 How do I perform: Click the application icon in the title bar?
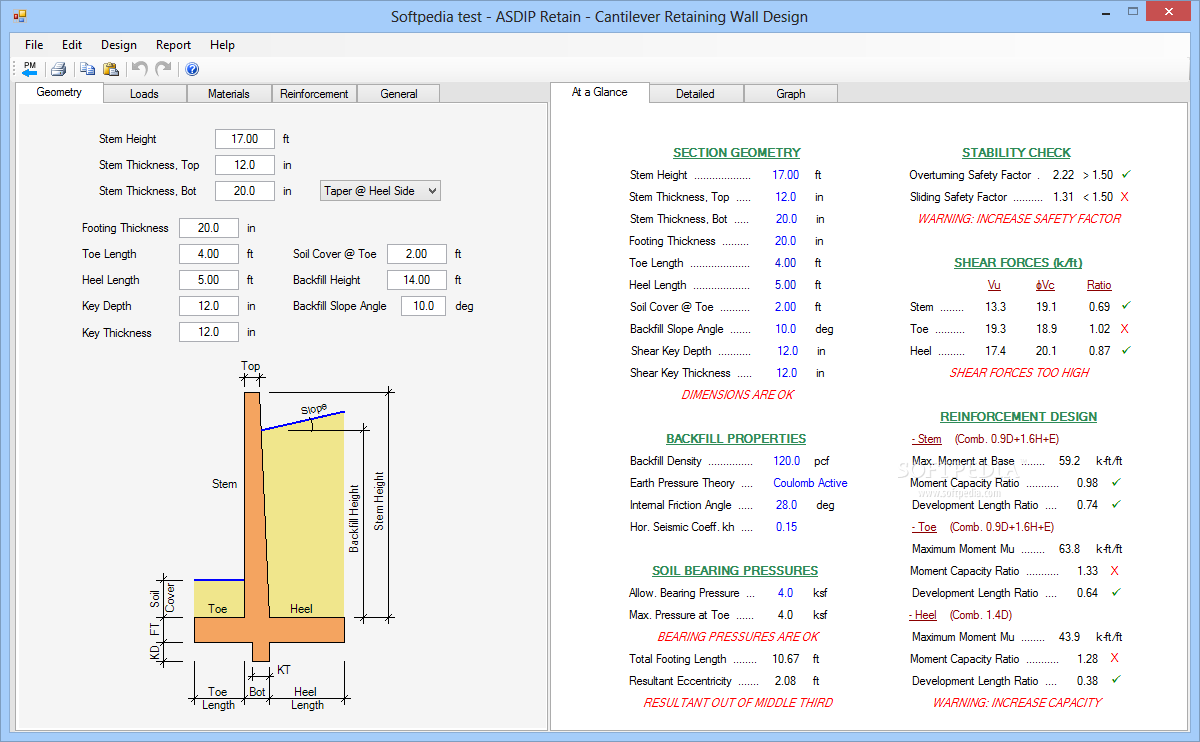pyautogui.click(x=19, y=16)
